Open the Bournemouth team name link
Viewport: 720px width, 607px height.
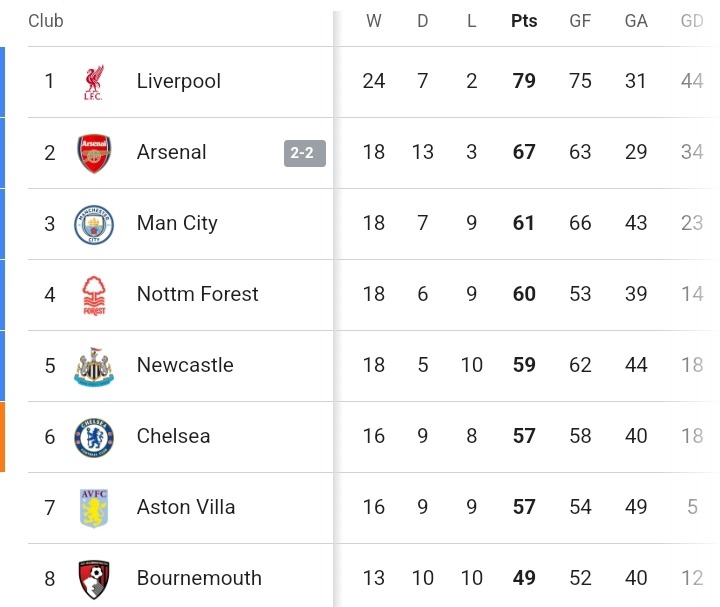tap(199, 578)
